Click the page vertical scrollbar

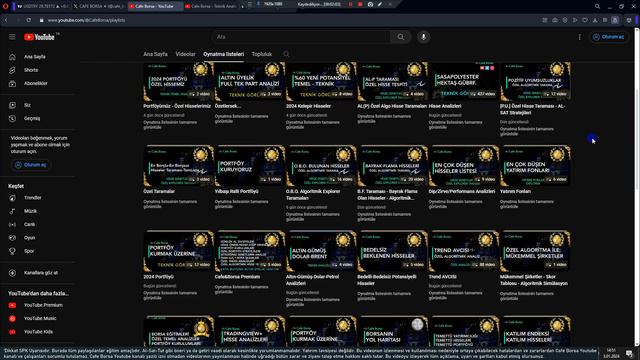637,188
